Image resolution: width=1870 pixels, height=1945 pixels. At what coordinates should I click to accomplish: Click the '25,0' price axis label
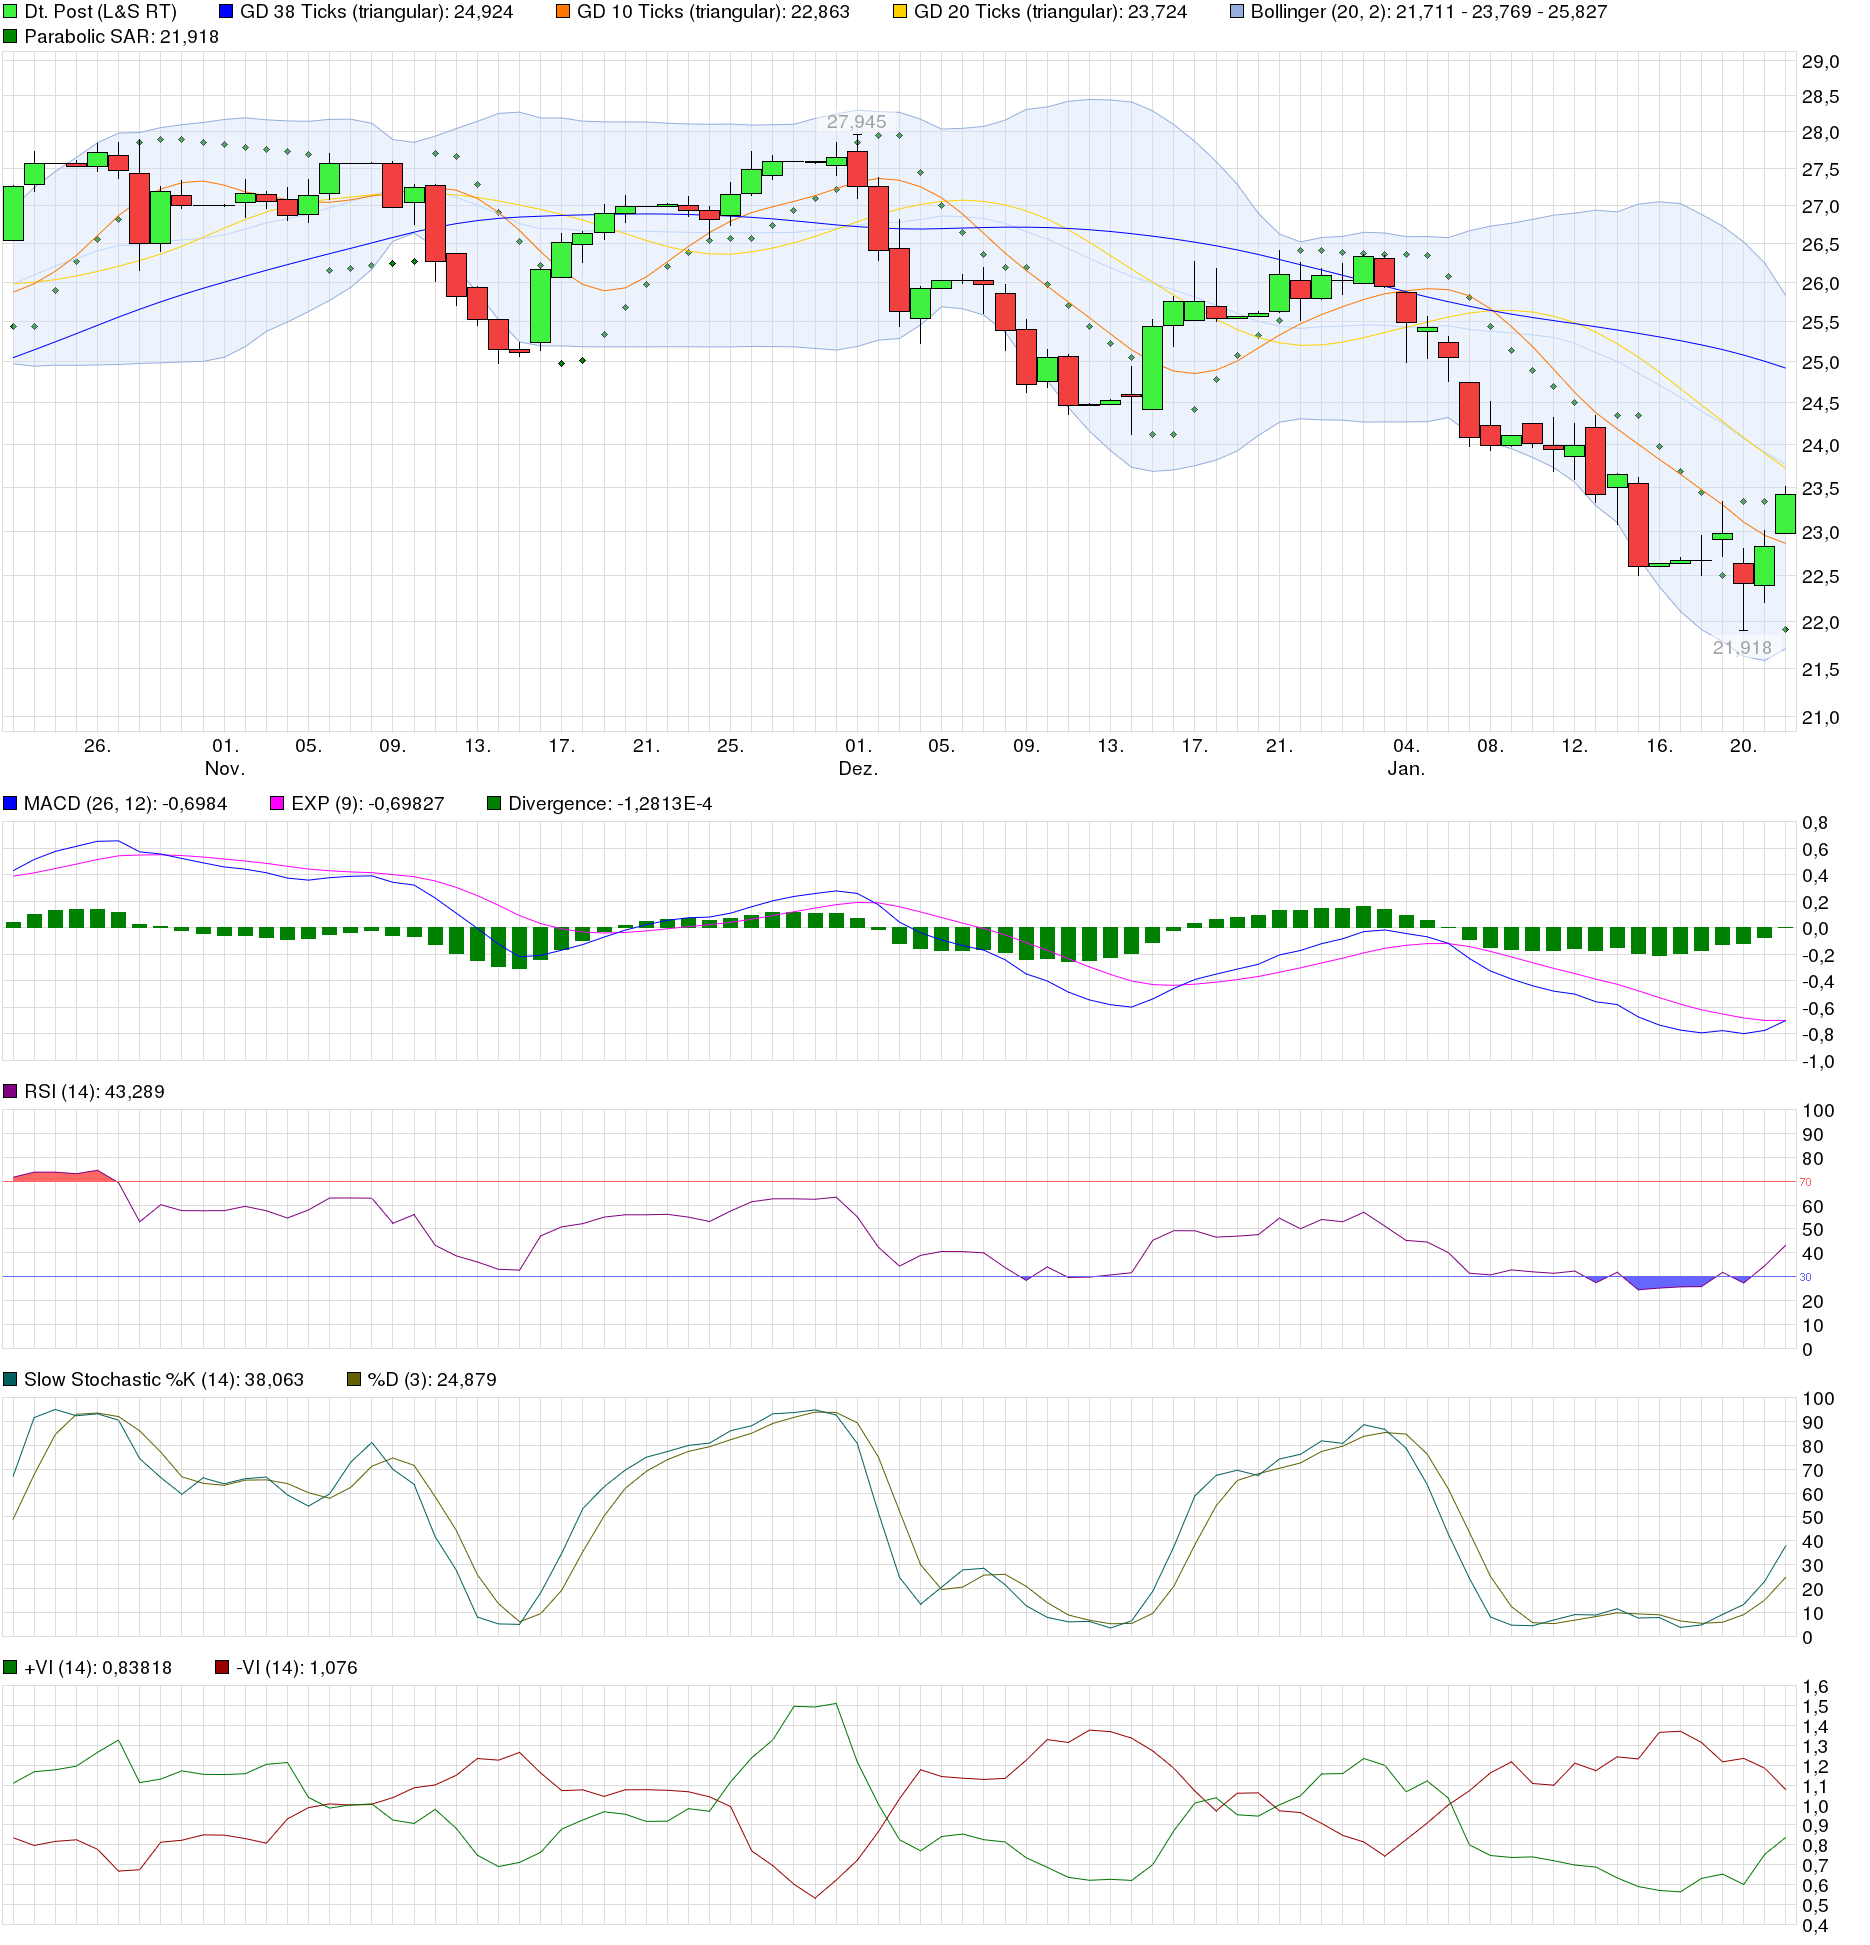pyautogui.click(x=1820, y=362)
